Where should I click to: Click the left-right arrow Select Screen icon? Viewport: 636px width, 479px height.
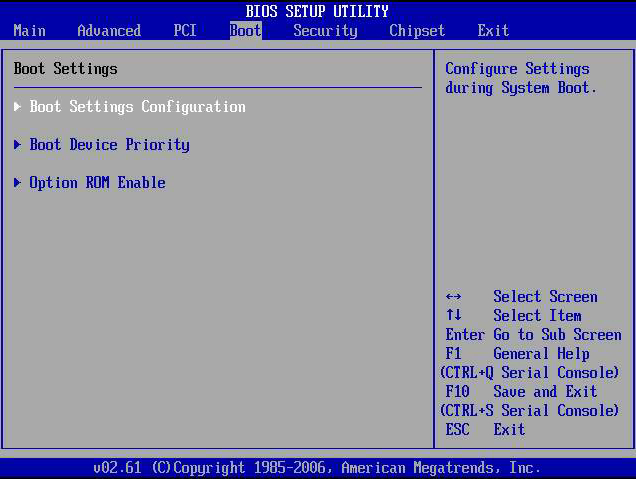point(453,297)
